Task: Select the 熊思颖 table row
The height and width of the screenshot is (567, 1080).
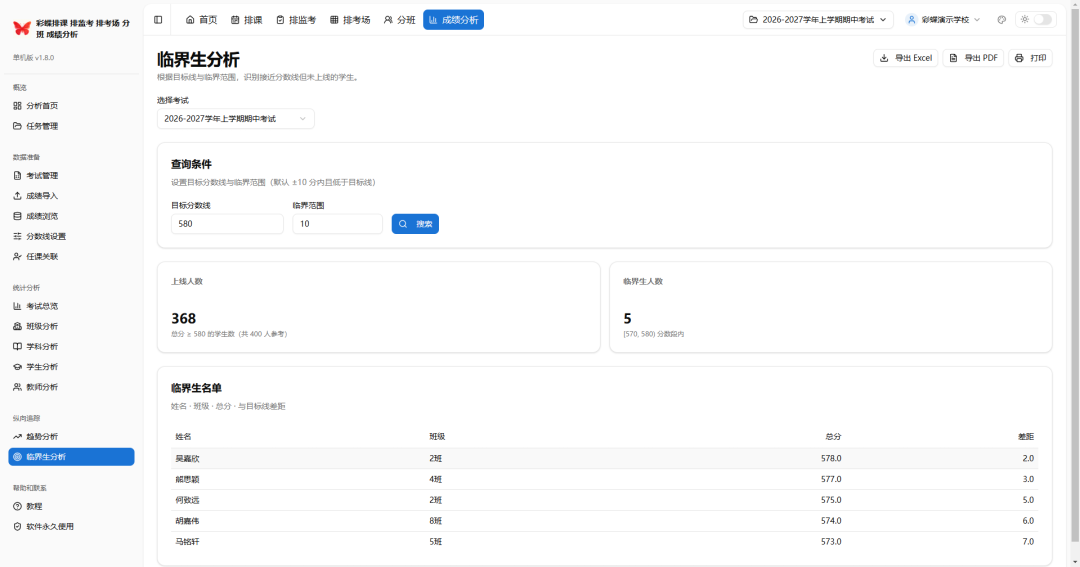Action: coord(605,480)
